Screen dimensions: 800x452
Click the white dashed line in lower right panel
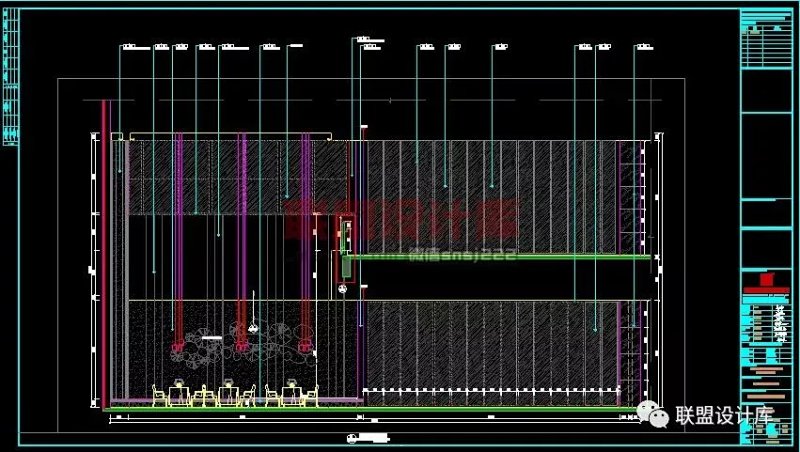pos(490,390)
